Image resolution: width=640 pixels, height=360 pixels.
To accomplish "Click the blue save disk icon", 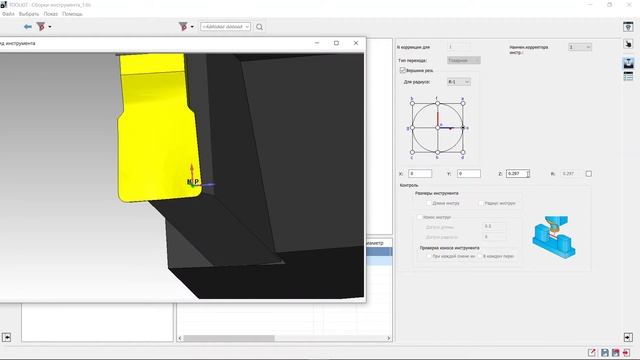I will pos(605,353).
